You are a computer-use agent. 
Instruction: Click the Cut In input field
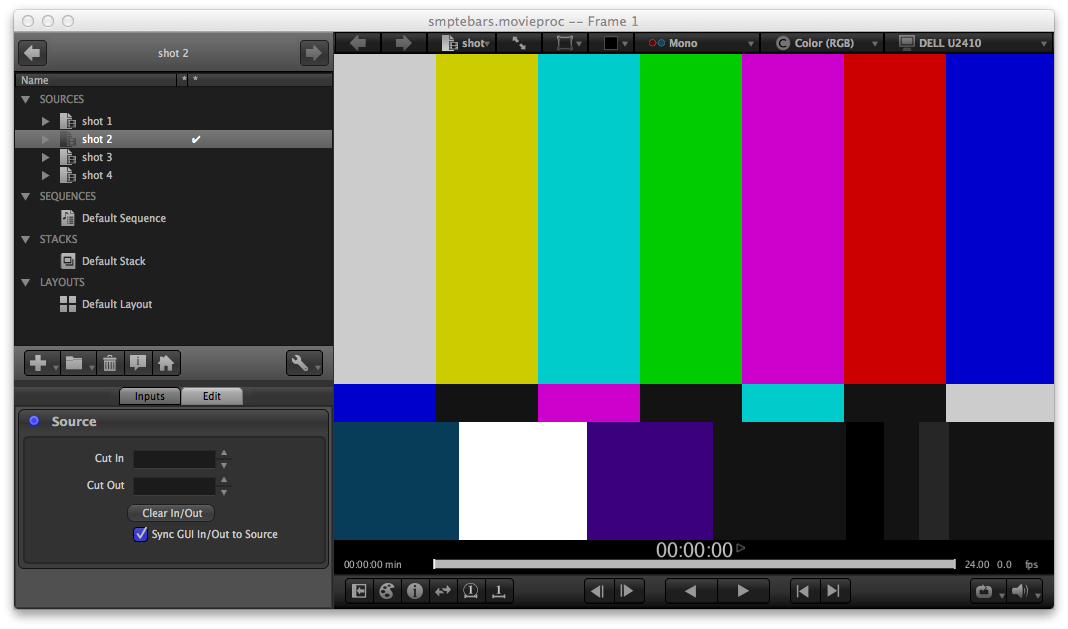[x=174, y=459]
